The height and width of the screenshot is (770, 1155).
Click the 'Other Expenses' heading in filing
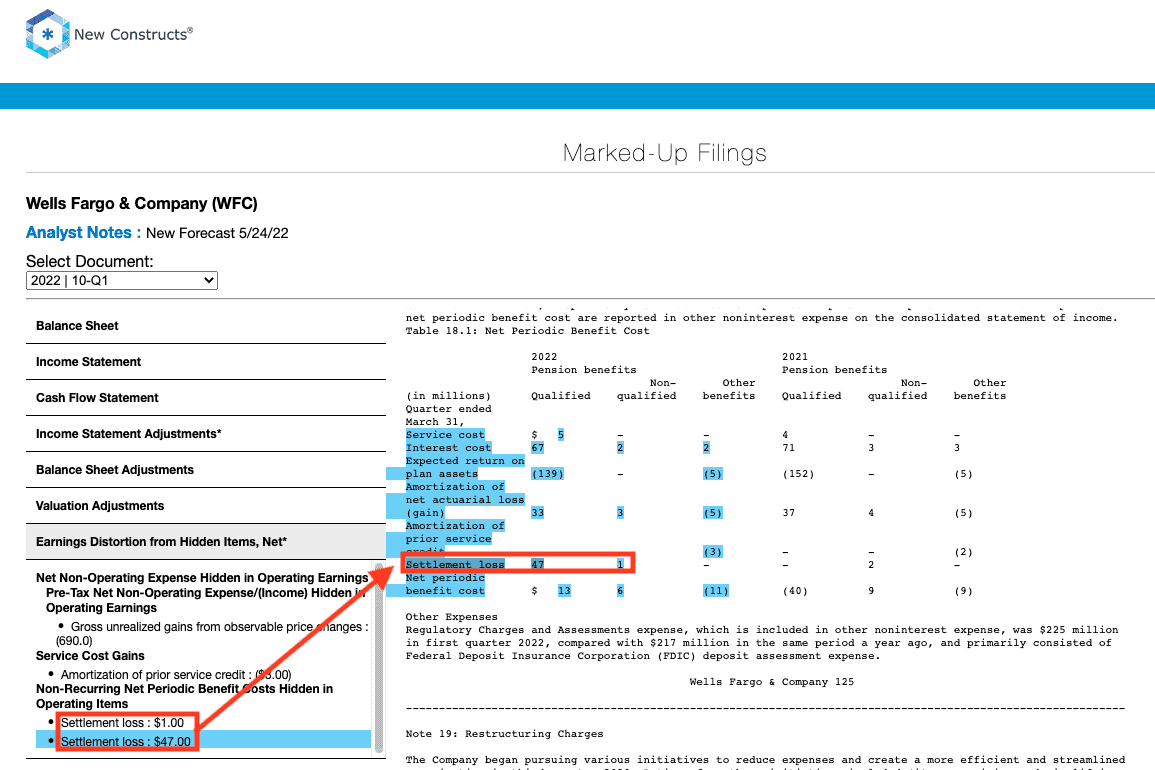click(452, 617)
